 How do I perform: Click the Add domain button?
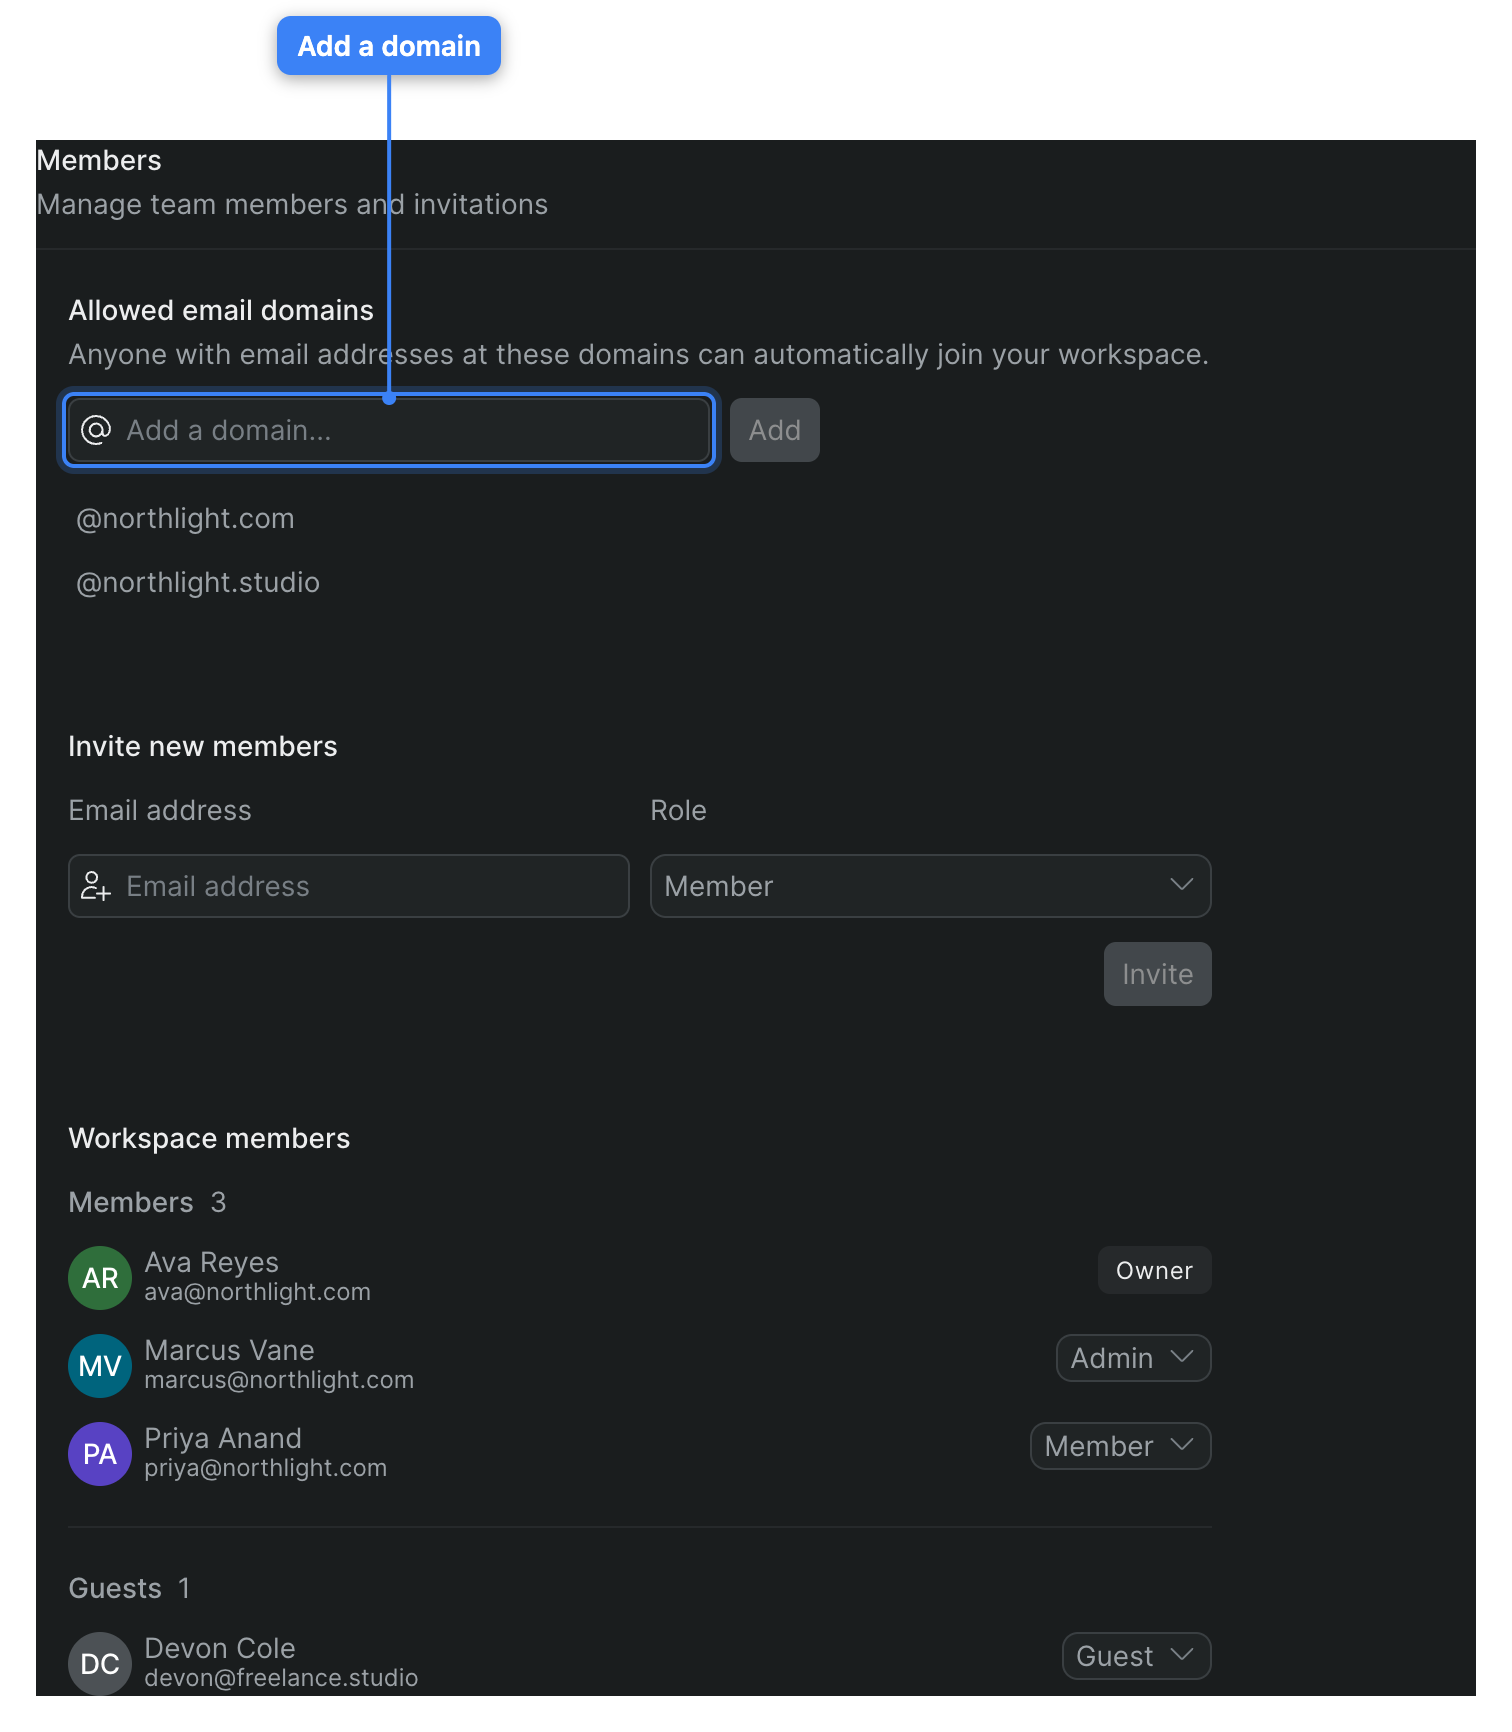(775, 430)
